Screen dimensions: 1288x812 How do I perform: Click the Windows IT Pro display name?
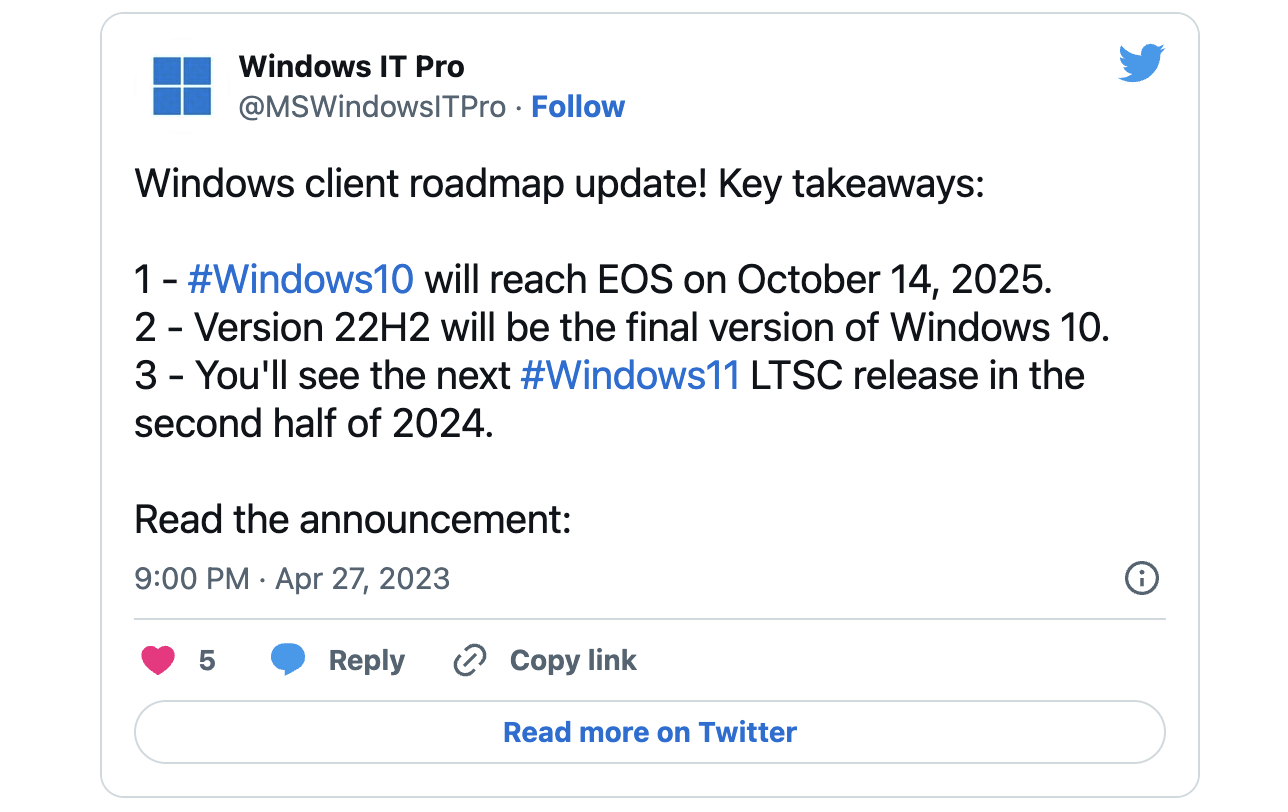click(352, 66)
